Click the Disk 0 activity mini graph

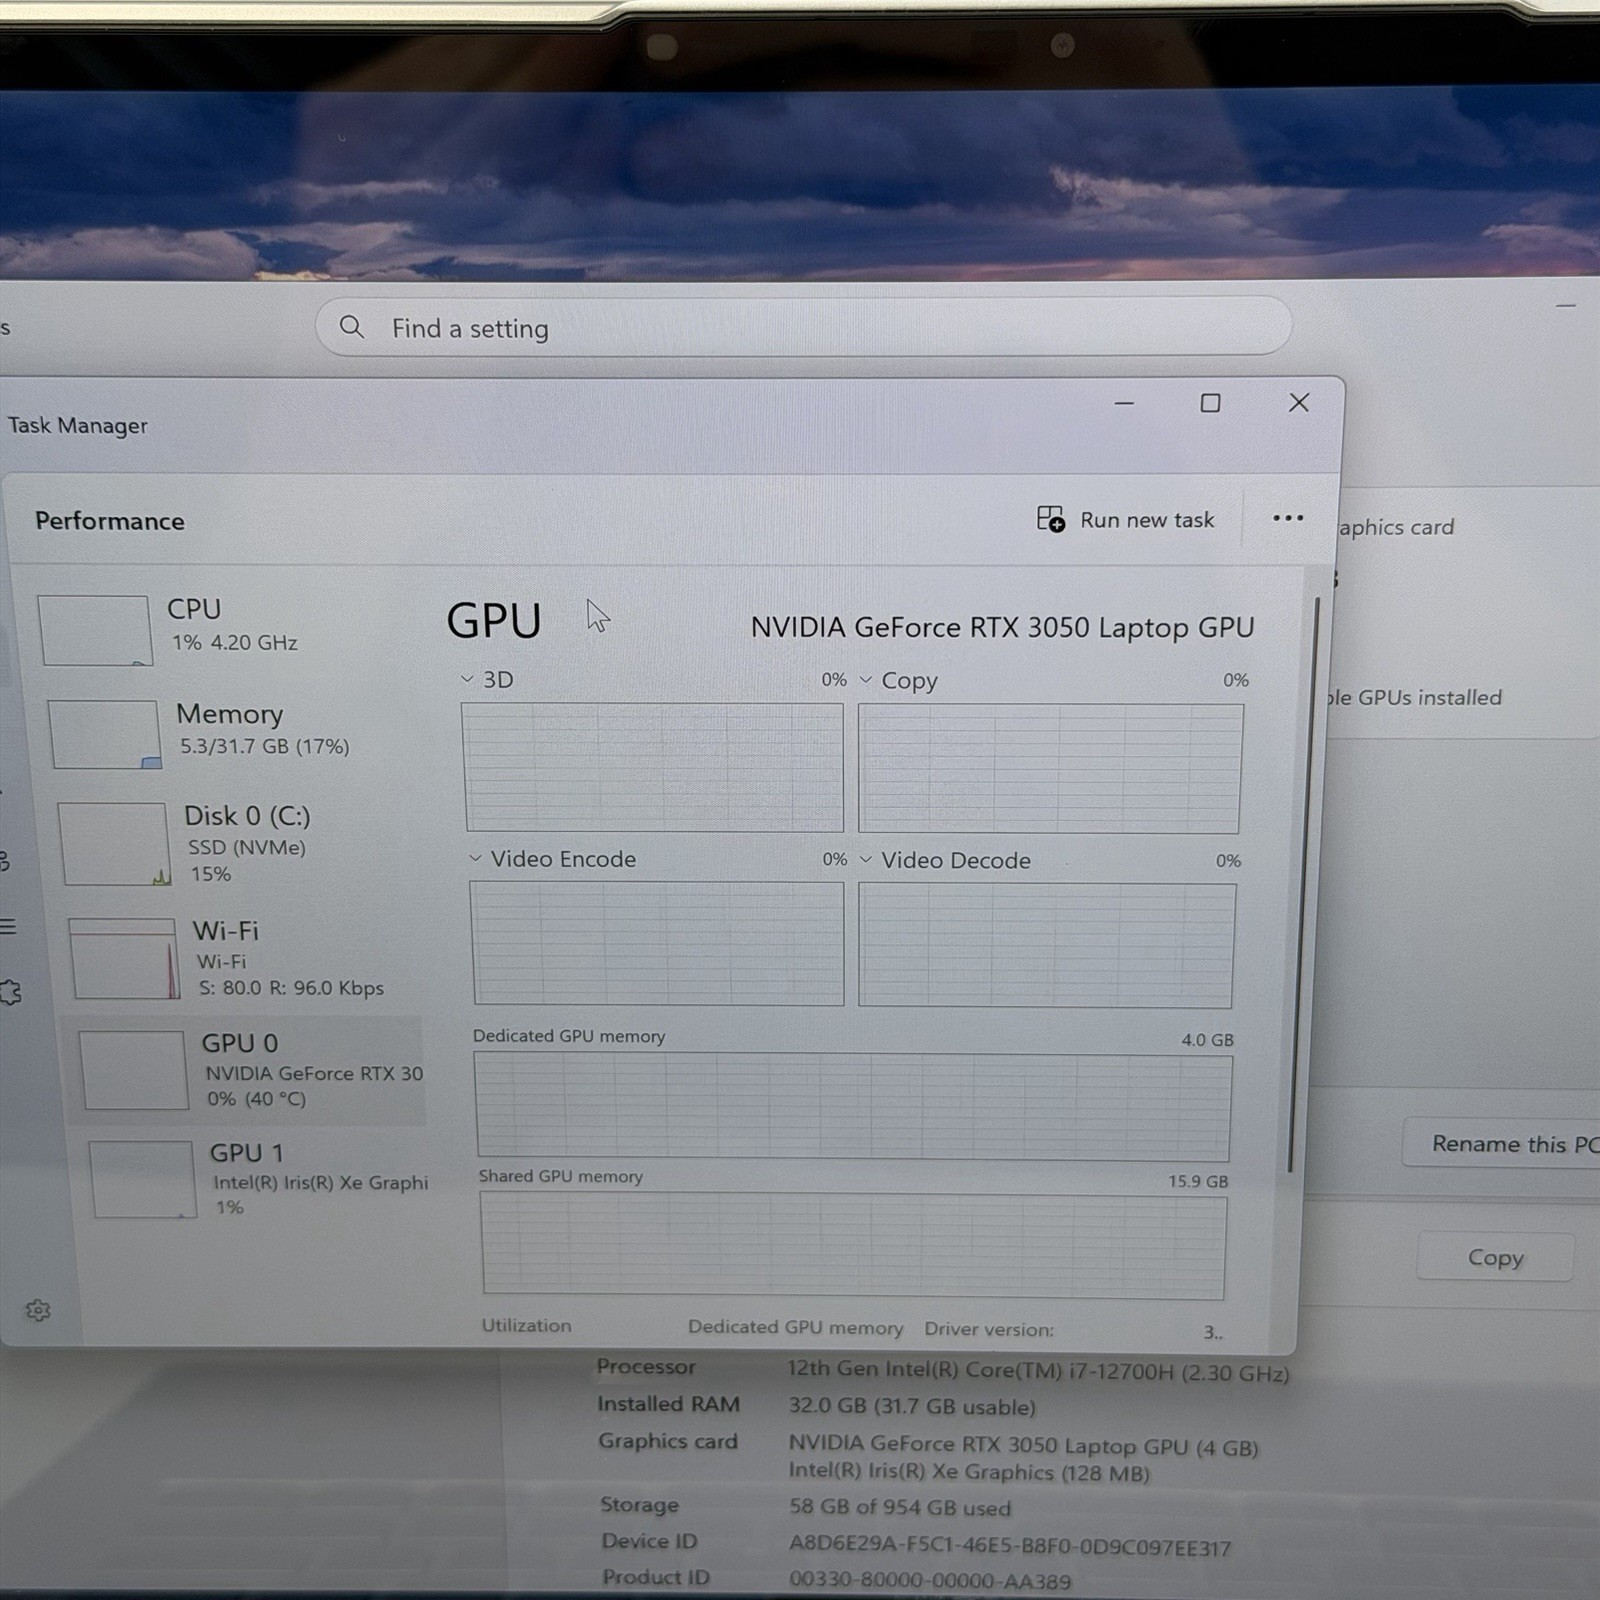(x=114, y=844)
